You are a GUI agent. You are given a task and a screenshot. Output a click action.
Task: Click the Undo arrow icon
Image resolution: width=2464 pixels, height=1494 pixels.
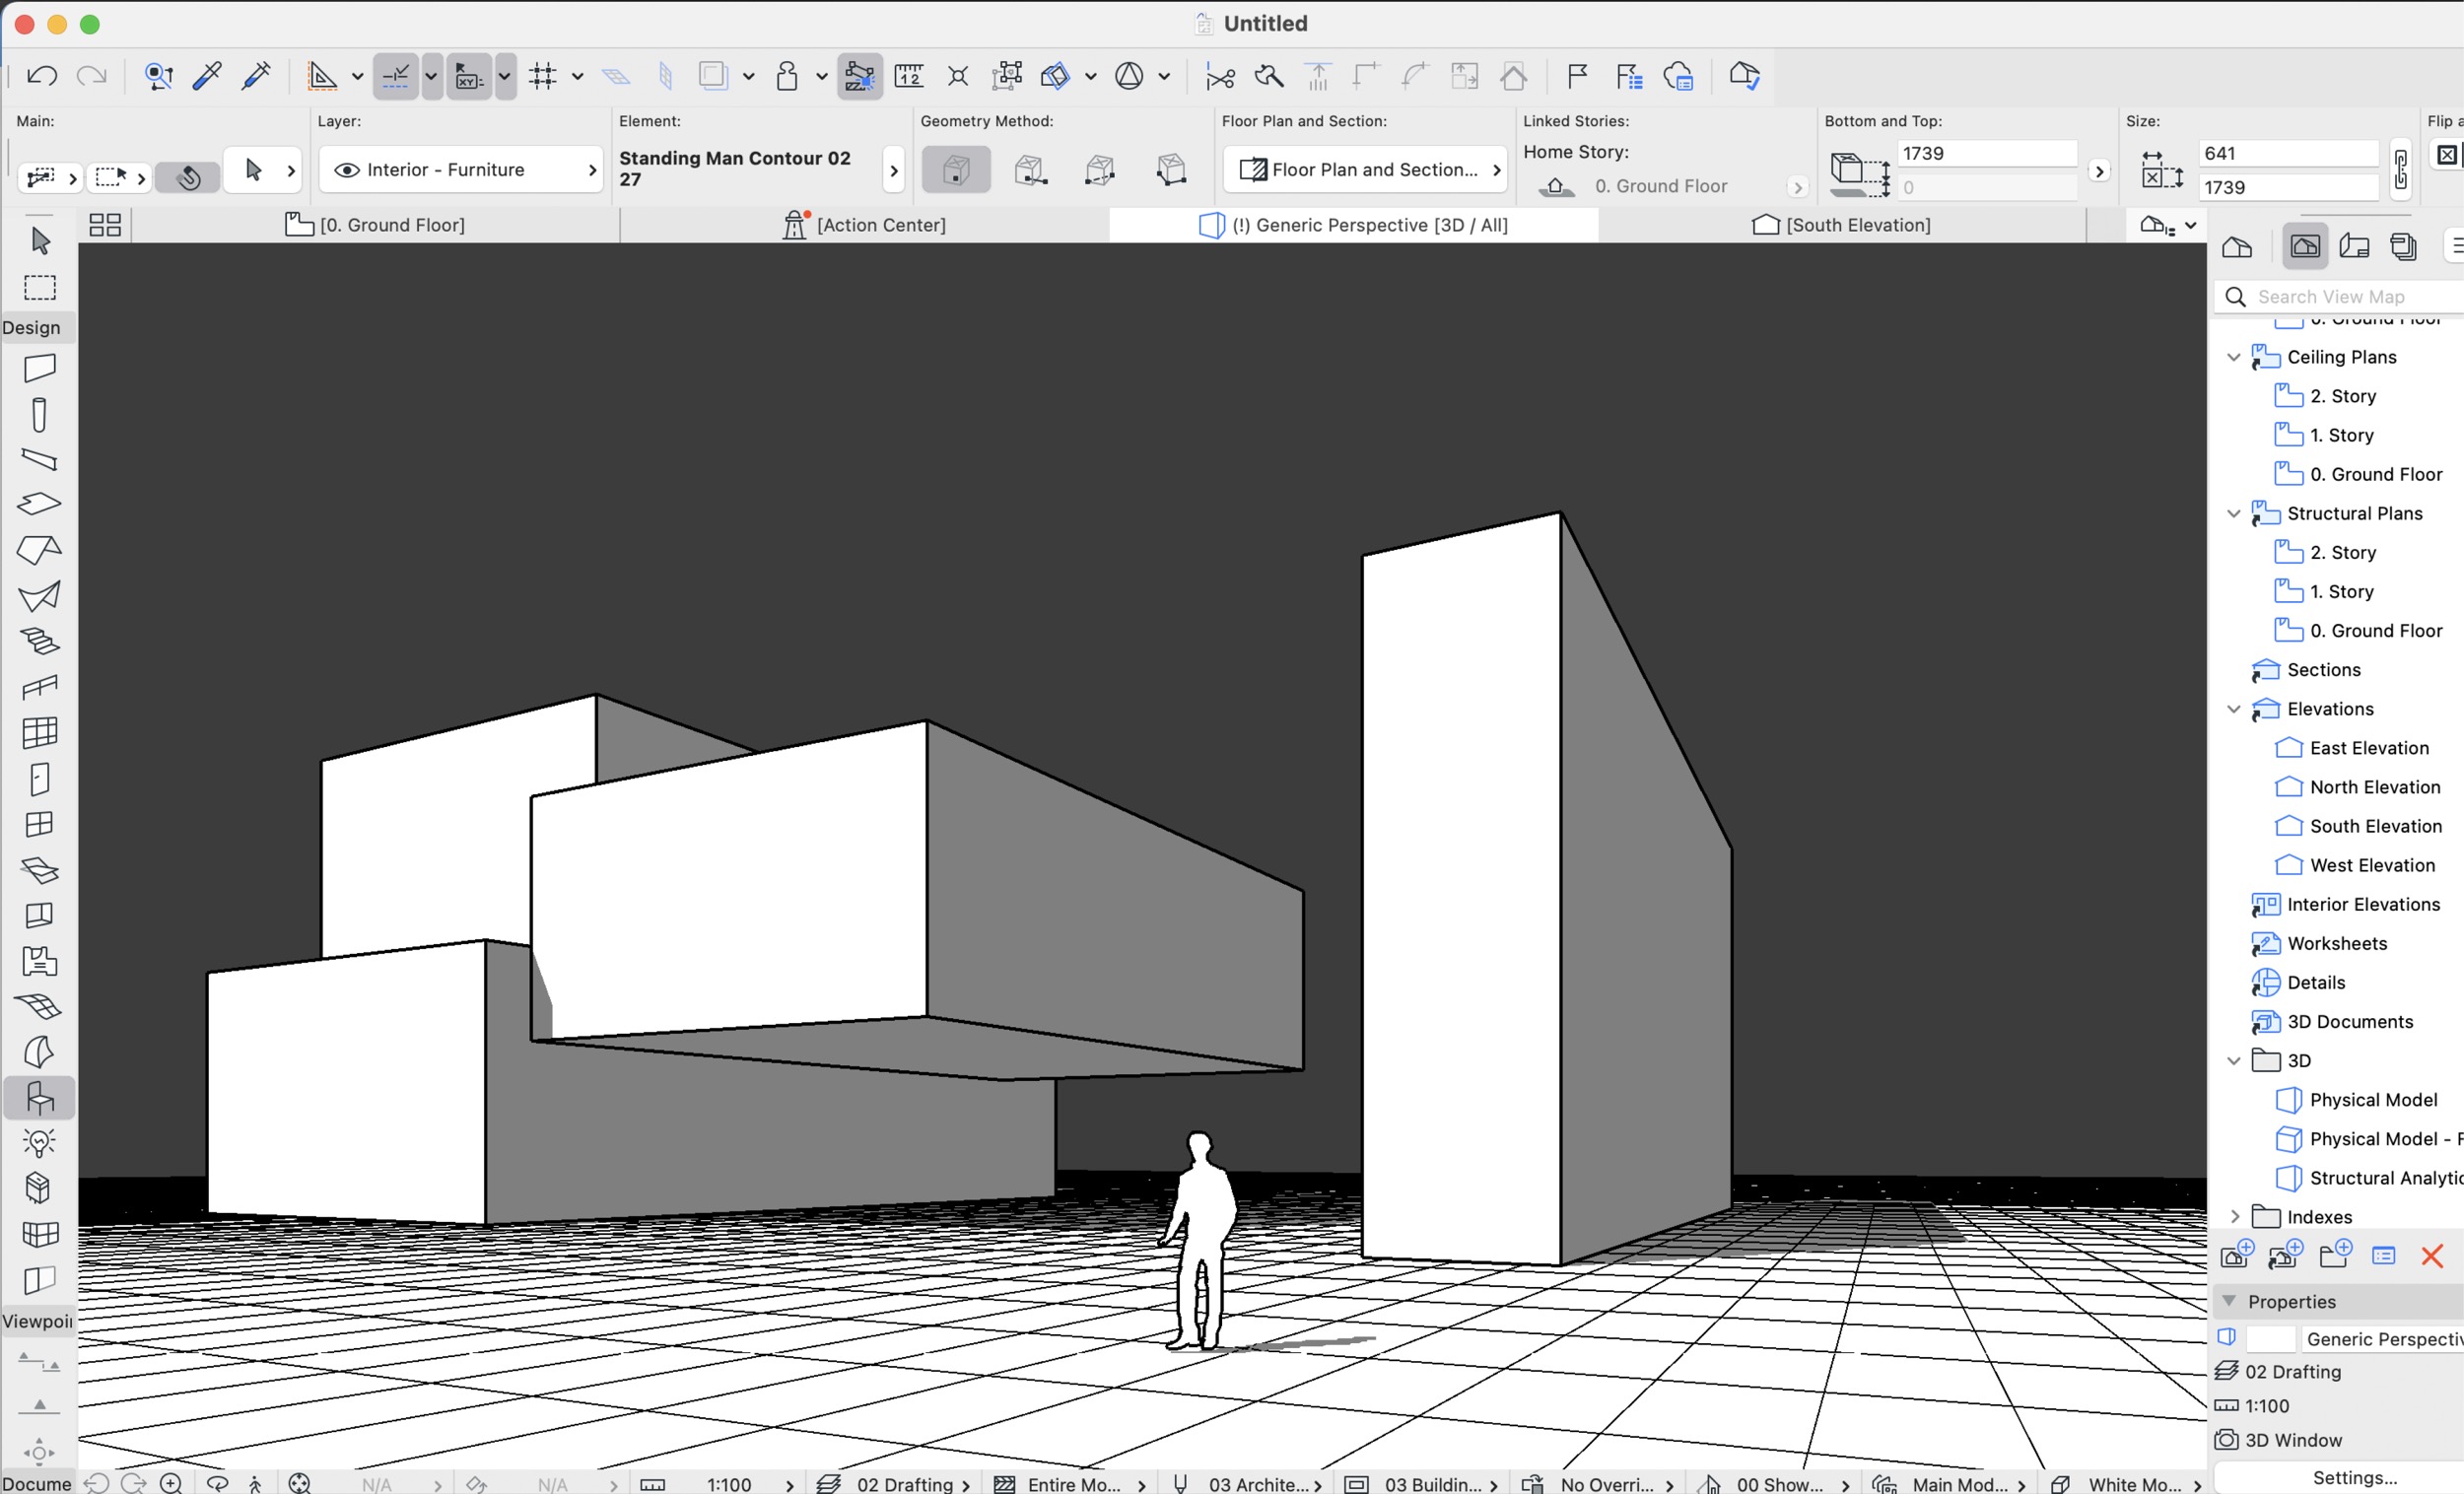point(42,76)
